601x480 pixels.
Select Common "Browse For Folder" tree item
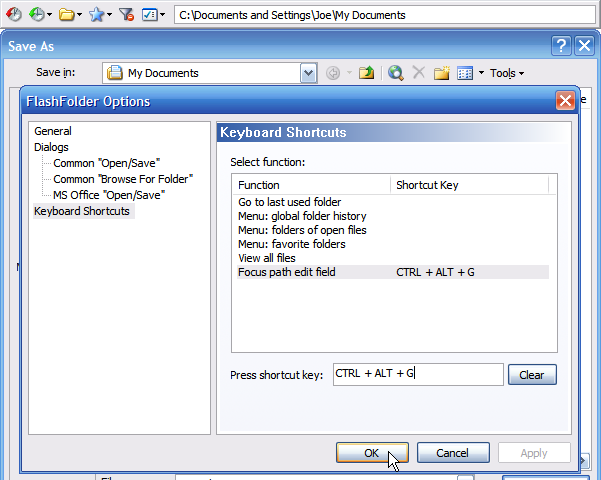pos(123,179)
